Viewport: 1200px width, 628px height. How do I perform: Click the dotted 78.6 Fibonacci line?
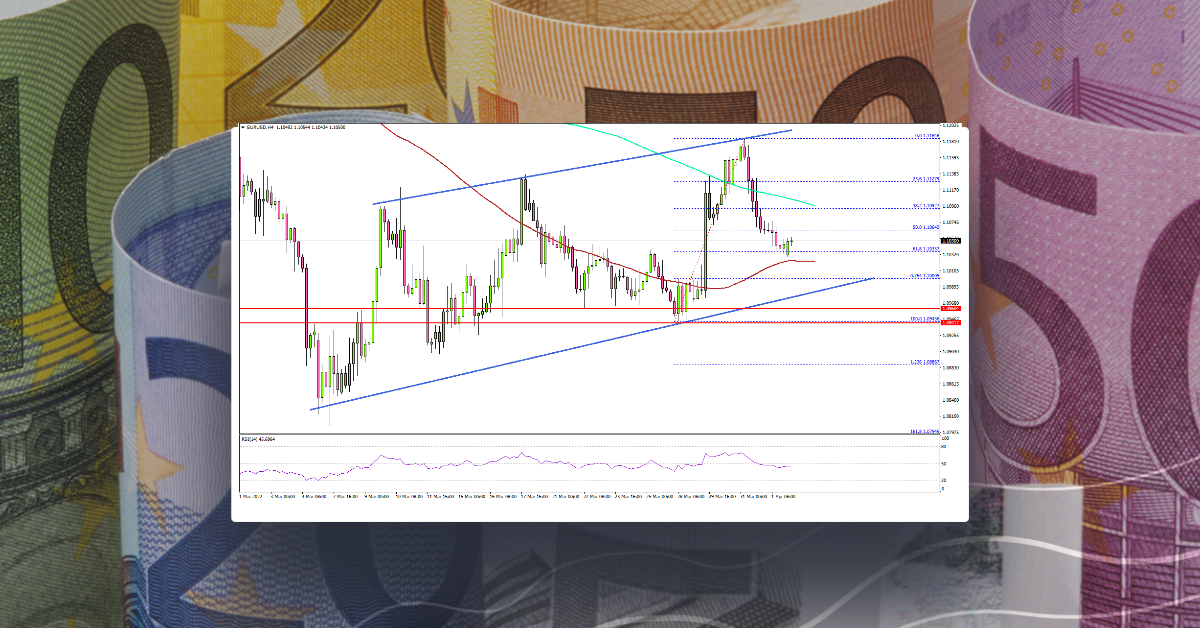pos(800,275)
